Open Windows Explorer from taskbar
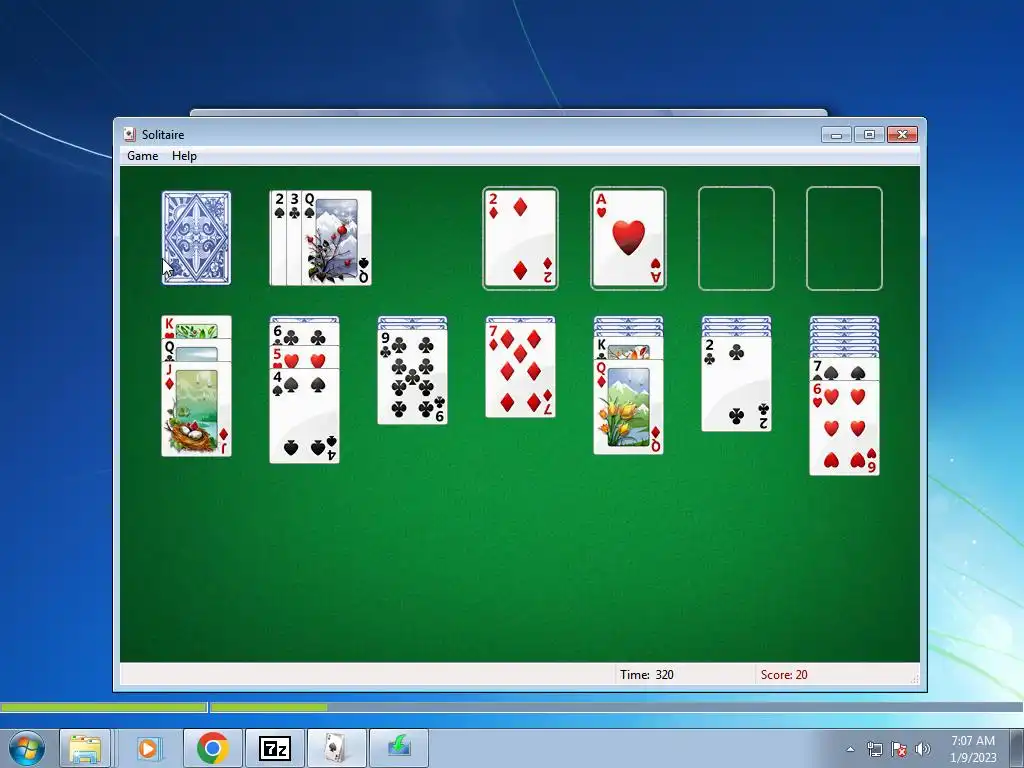Image resolution: width=1024 pixels, height=768 pixels. point(85,748)
